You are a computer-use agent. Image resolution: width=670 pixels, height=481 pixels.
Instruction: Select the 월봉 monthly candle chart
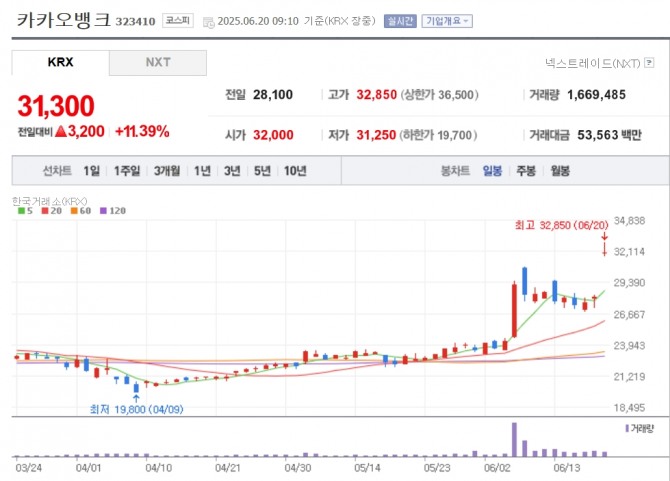[x=560, y=171]
